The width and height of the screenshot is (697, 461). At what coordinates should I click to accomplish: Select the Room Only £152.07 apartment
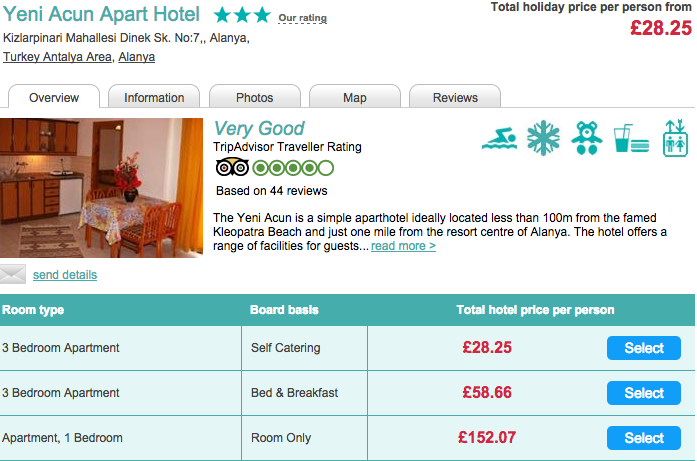pyautogui.click(x=644, y=438)
